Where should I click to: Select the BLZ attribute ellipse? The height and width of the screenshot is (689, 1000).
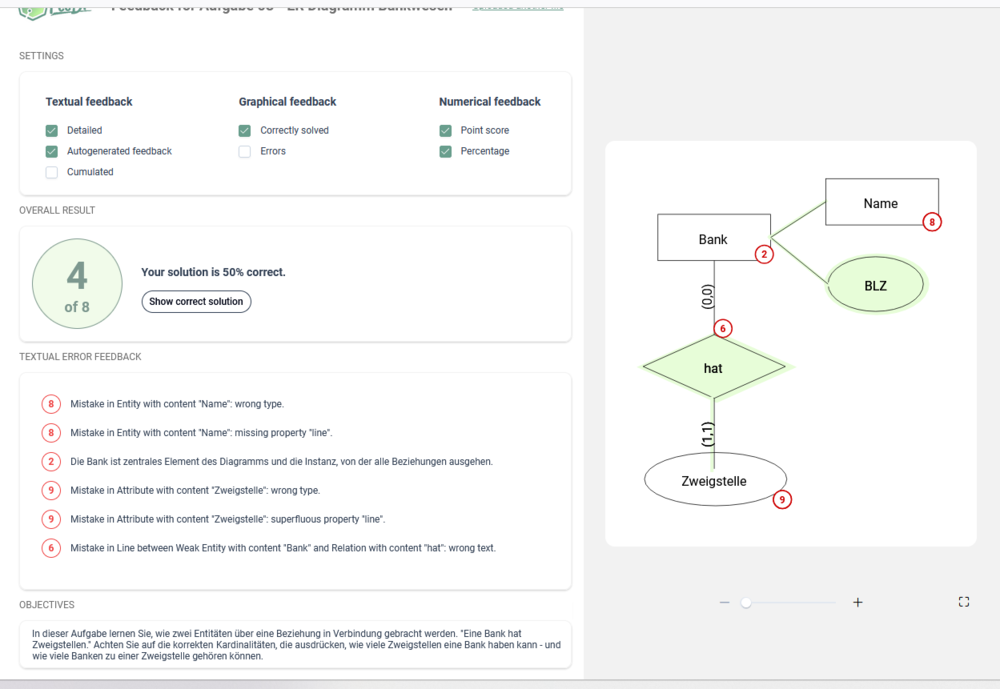875,286
